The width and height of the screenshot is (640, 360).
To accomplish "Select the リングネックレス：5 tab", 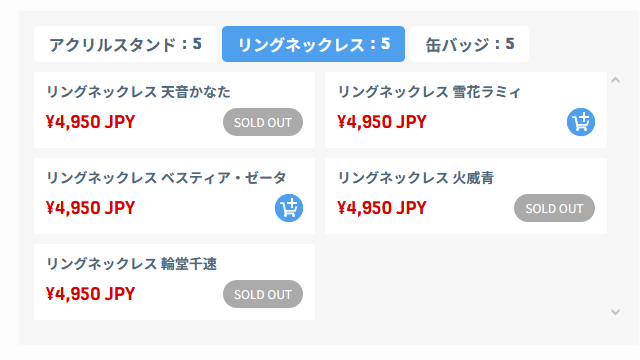I will click(313, 44).
